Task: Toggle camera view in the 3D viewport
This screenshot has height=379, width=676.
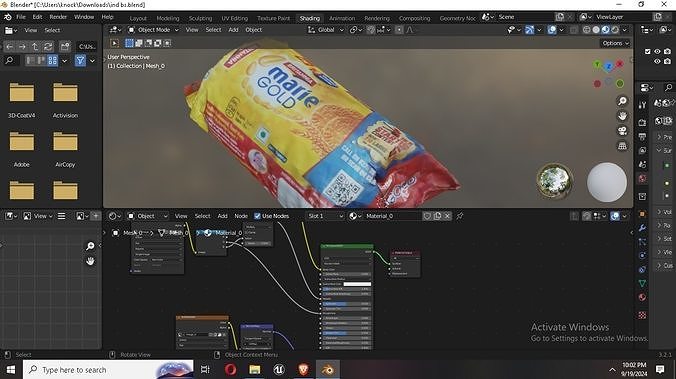Action: (622, 131)
